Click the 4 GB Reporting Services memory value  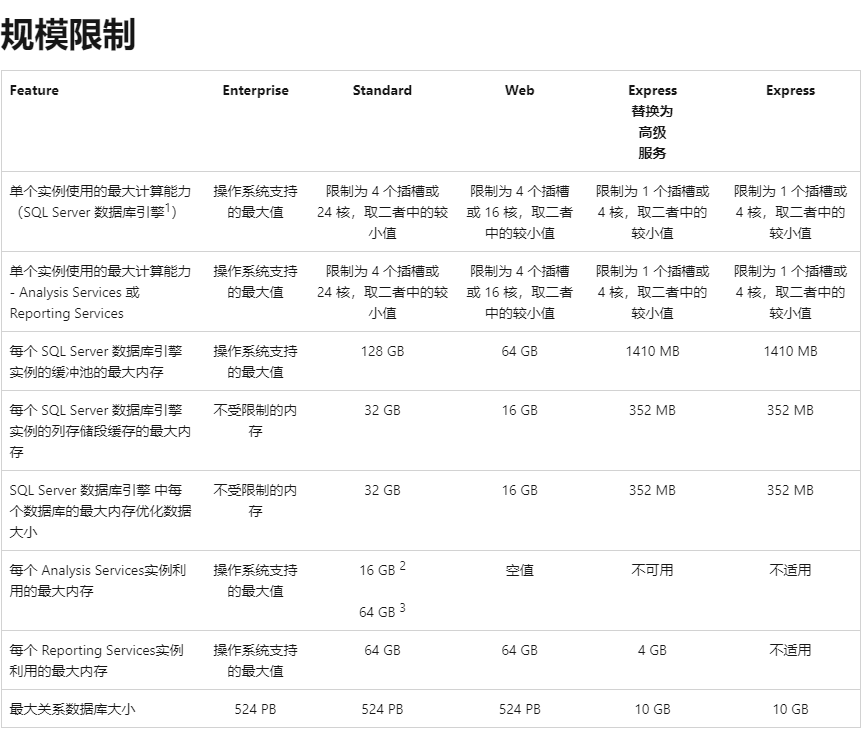tap(653, 650)
